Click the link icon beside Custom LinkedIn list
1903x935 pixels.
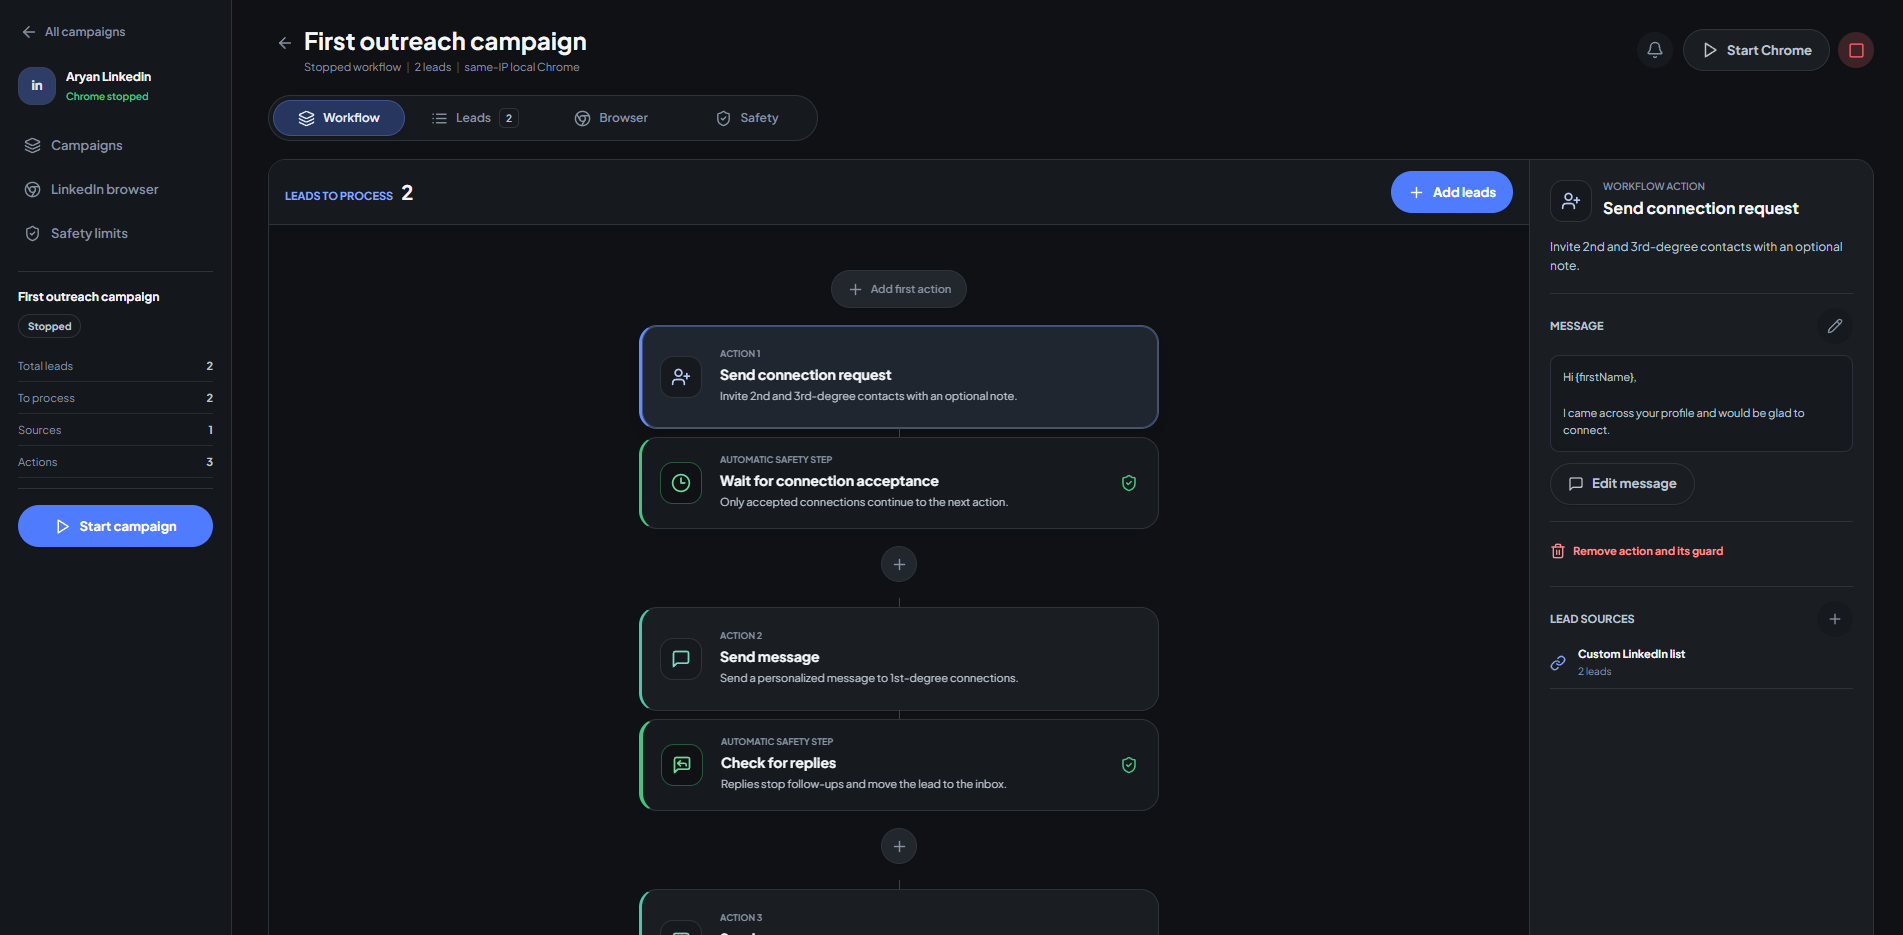tap(1558, 663)
